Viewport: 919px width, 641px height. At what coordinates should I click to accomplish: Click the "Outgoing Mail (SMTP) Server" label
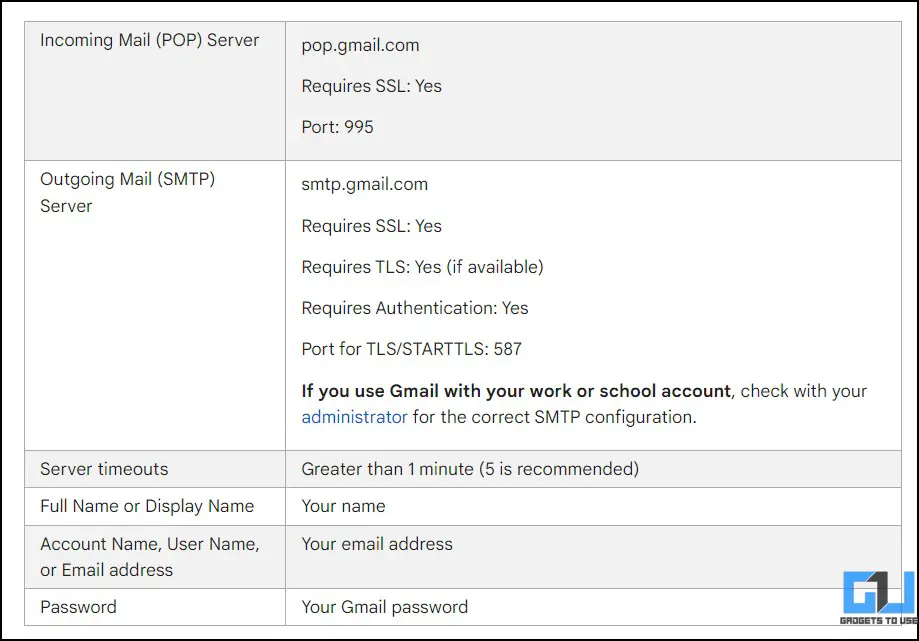pos(128,192)
